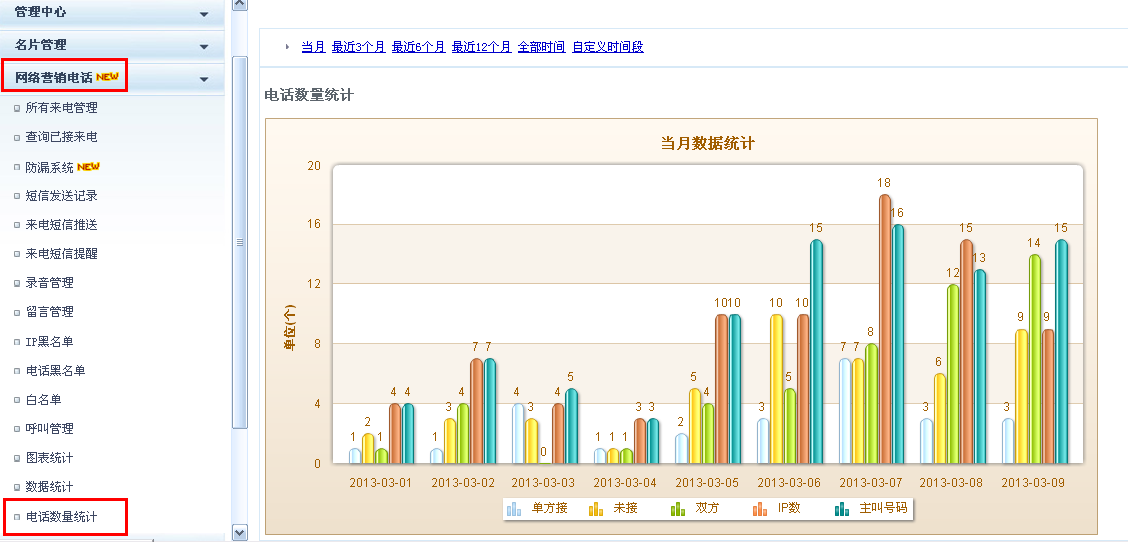Click the scroll-up arrow of sidebar scrollbar
The height and width of the screenshot is (542, 1128).
pos(239,5)
